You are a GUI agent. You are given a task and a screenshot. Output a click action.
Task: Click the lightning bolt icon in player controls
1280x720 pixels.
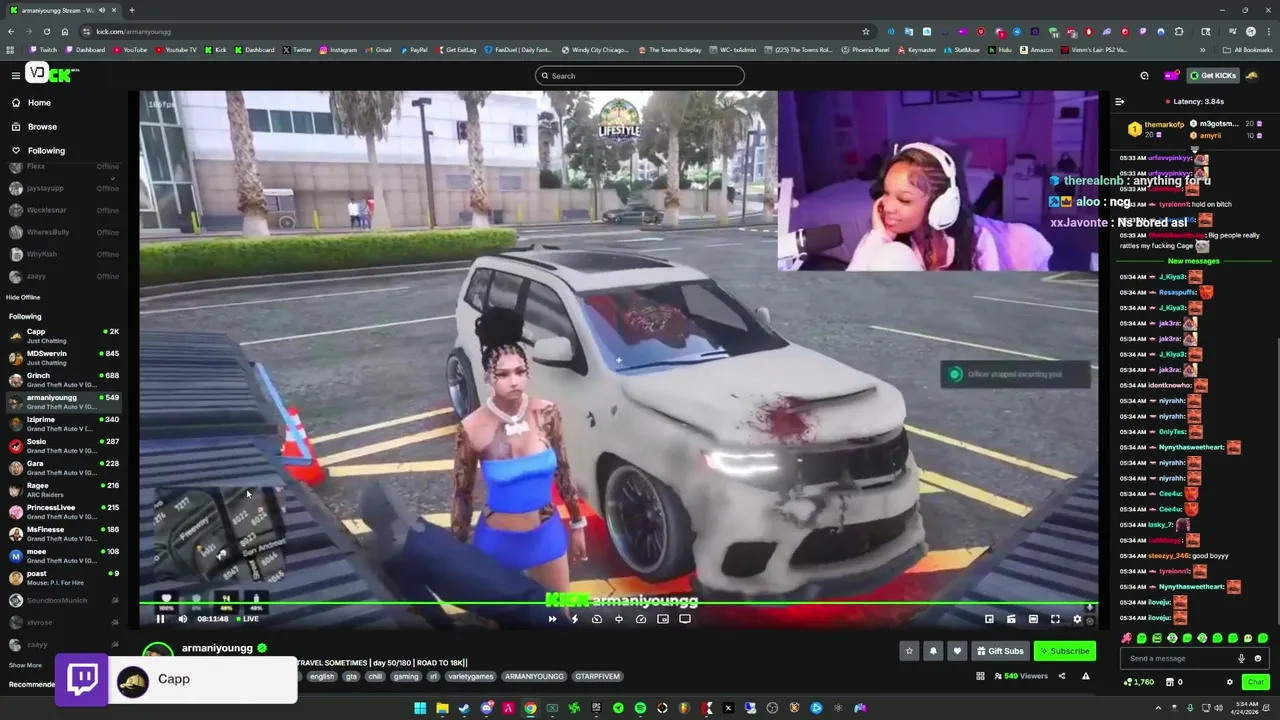[x=574, y=619]
